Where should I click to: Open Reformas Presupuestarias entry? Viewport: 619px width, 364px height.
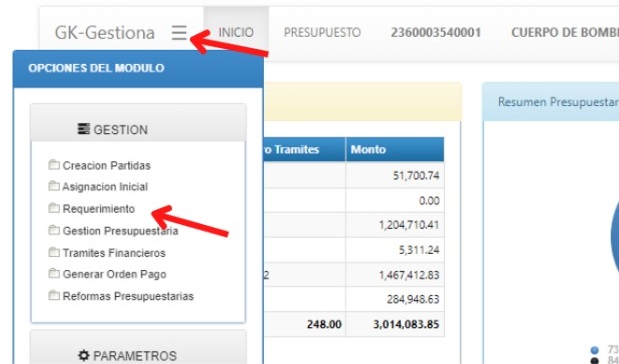pos(128,296)
